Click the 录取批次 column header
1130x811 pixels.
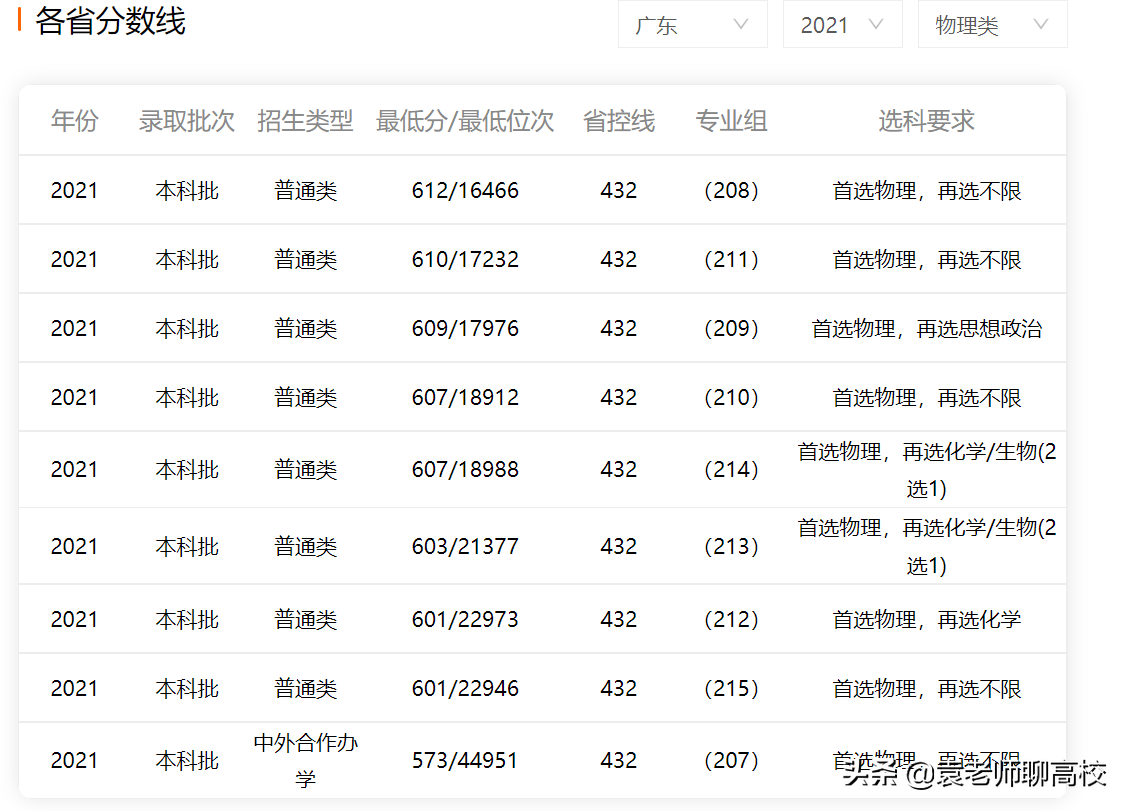(186, 120)
